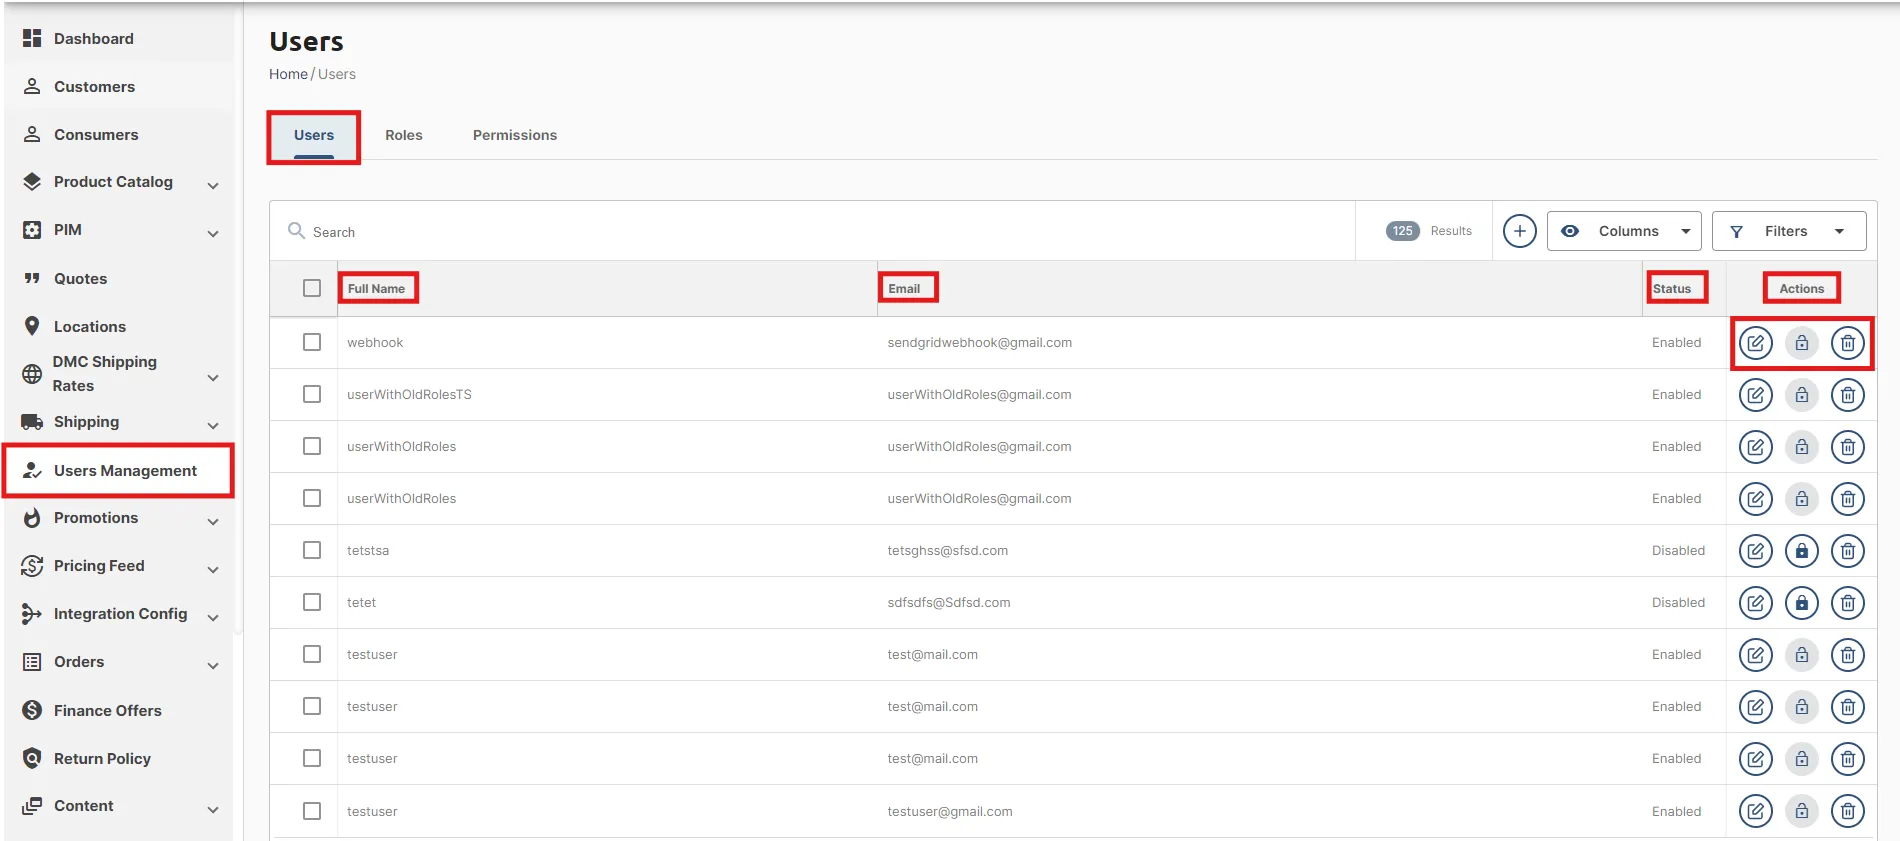Add a new user with plus icon
This screenshot has height=841, width=1900.
[1519, 231]
